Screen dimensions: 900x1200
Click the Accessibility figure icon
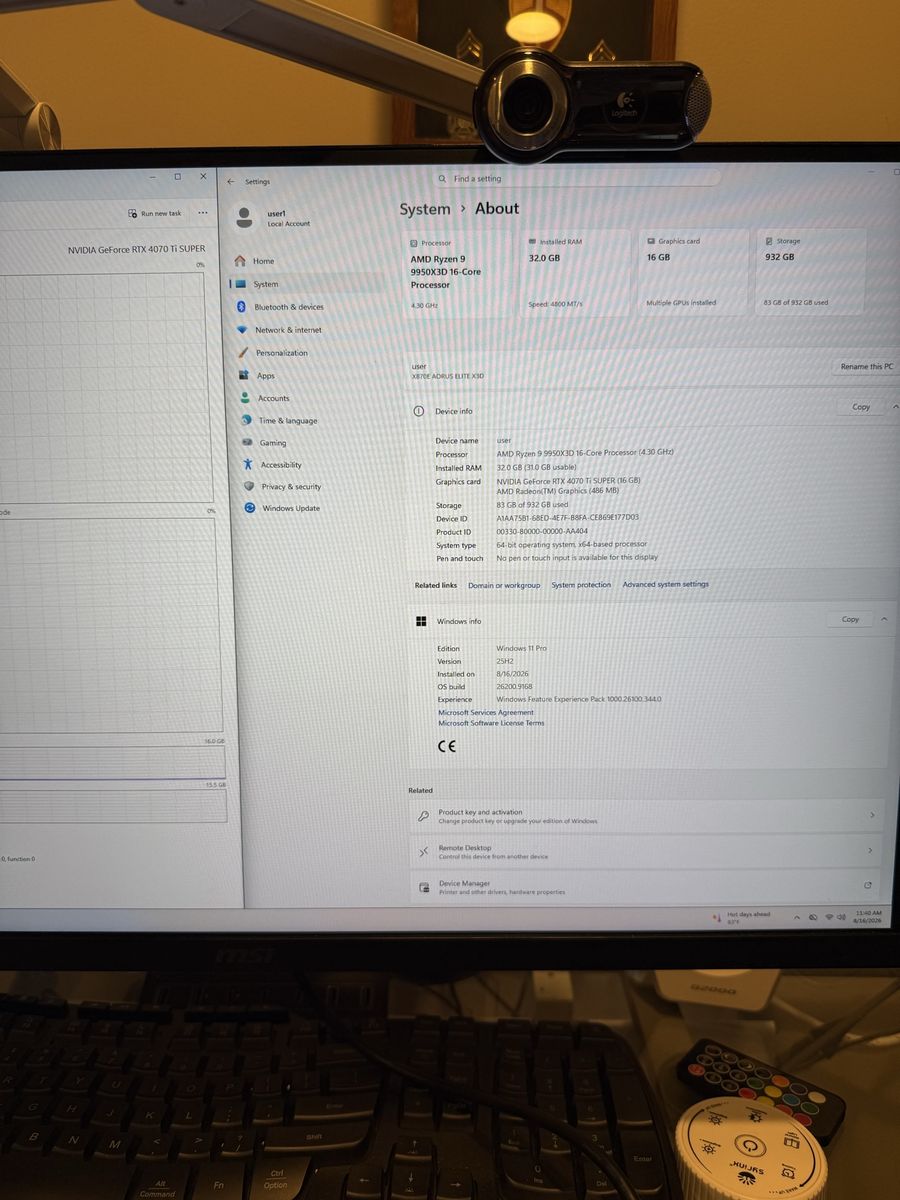click(248, 464)
